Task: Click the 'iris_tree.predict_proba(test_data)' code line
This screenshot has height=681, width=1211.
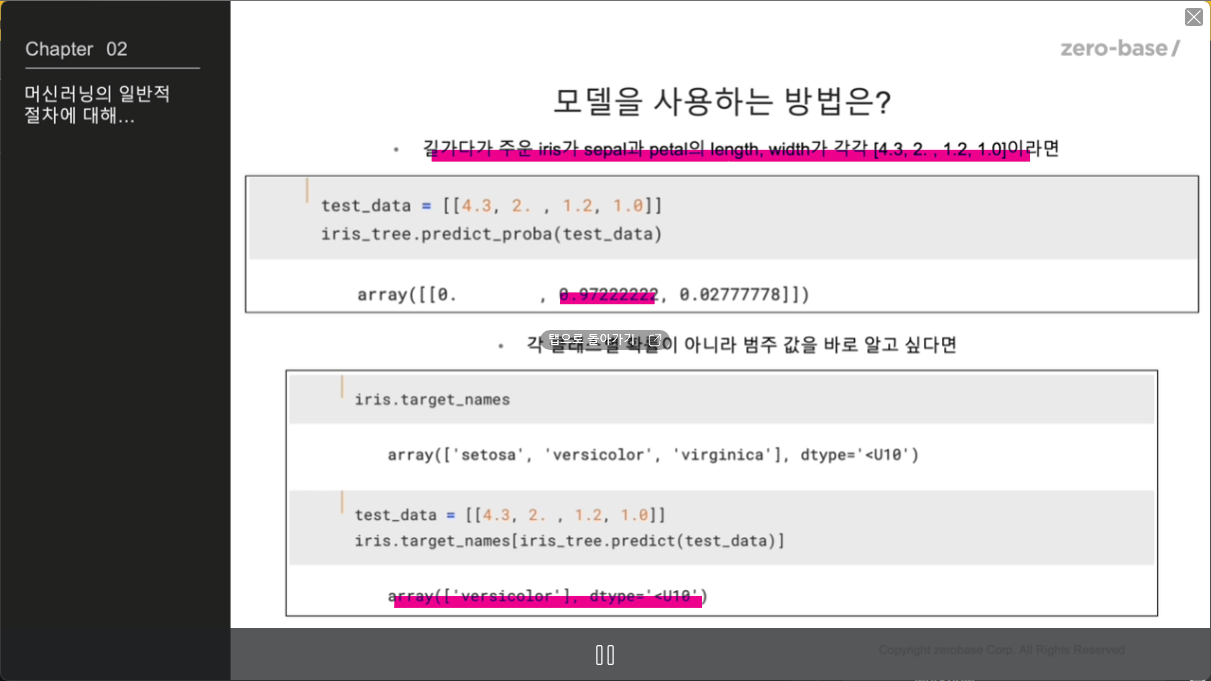Action: tap(491, 234)
